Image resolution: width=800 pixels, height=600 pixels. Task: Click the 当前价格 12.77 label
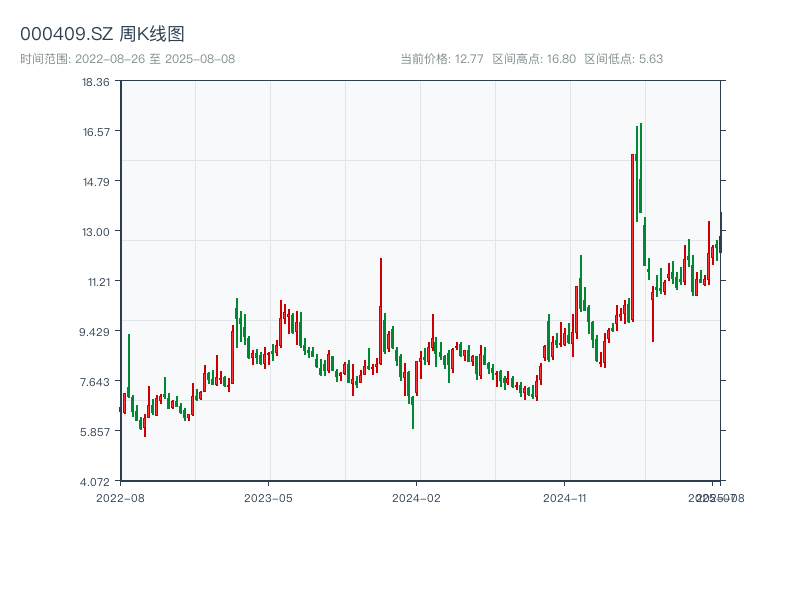point(441,59)
